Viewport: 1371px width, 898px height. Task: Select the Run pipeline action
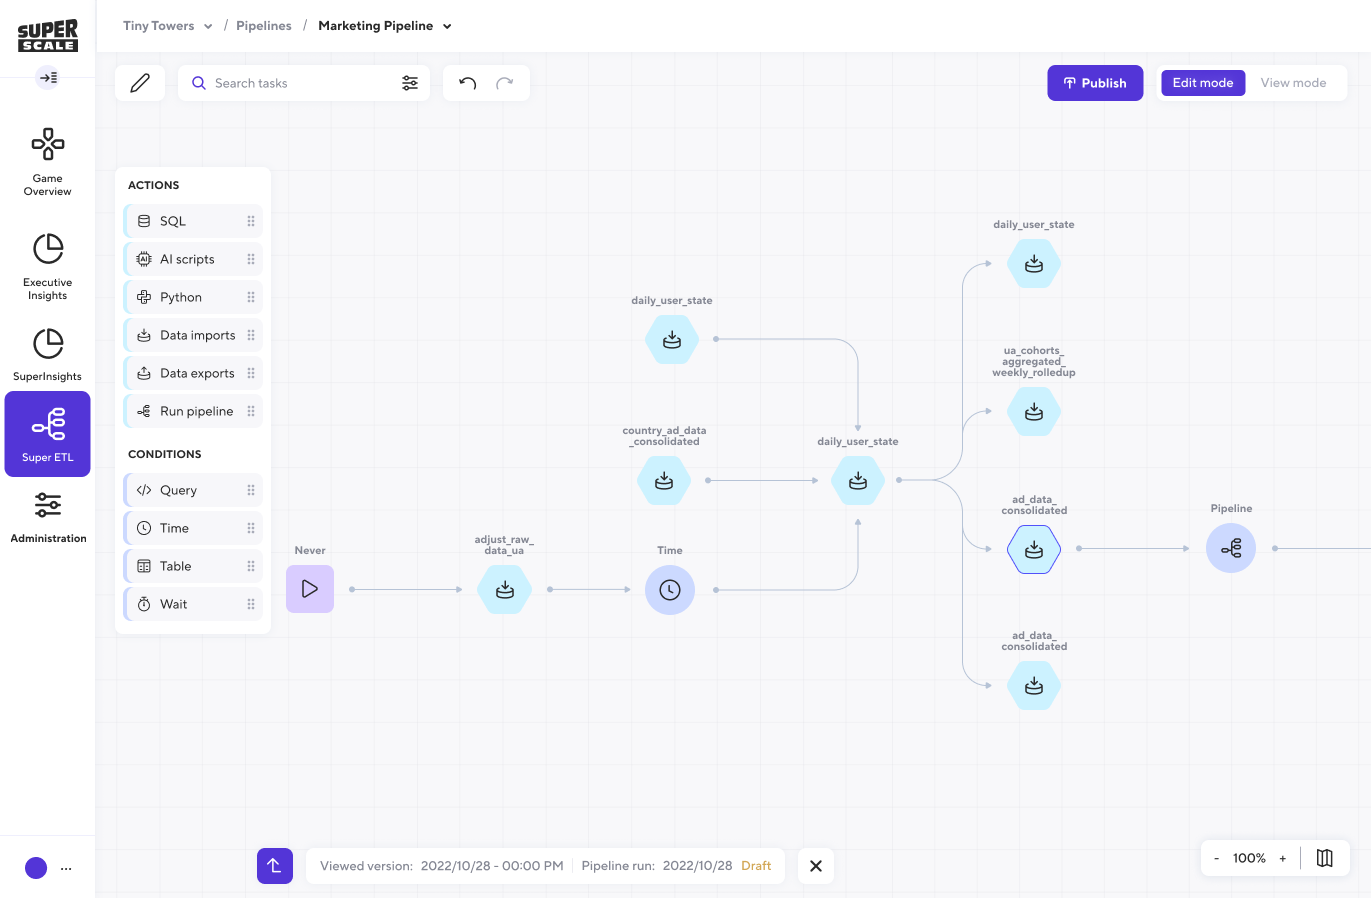[193, 411]
